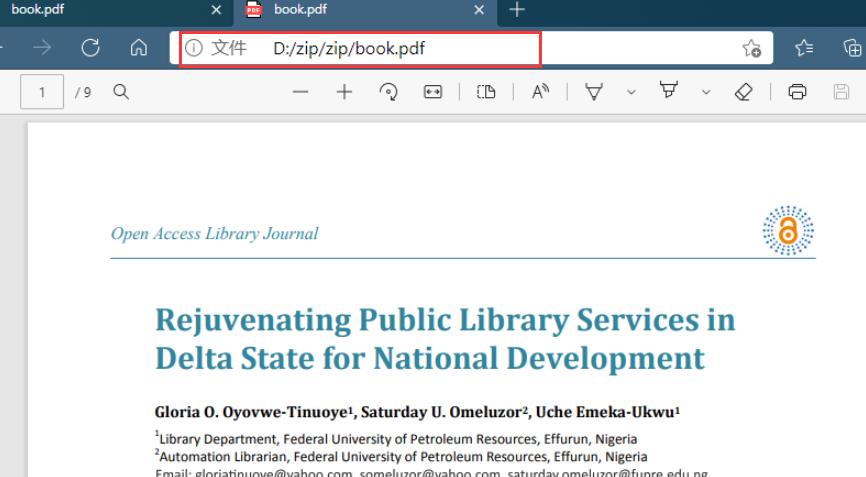Open the Favorites list
The height and width of the screenshot is (477, 866).
coord(804,48)
